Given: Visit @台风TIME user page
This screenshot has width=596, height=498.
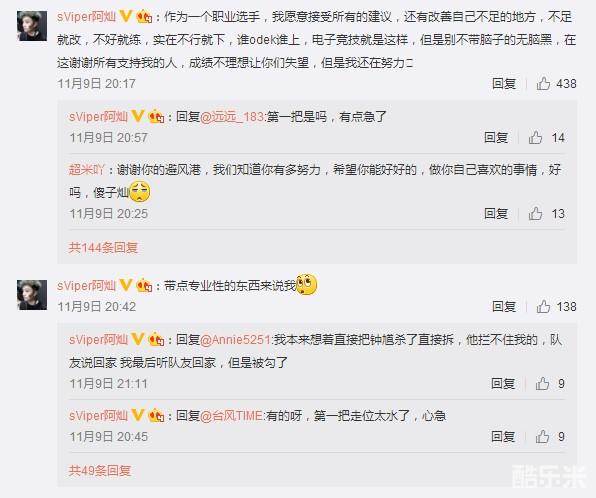Looking at the screenshot, I should pos(231,416).
